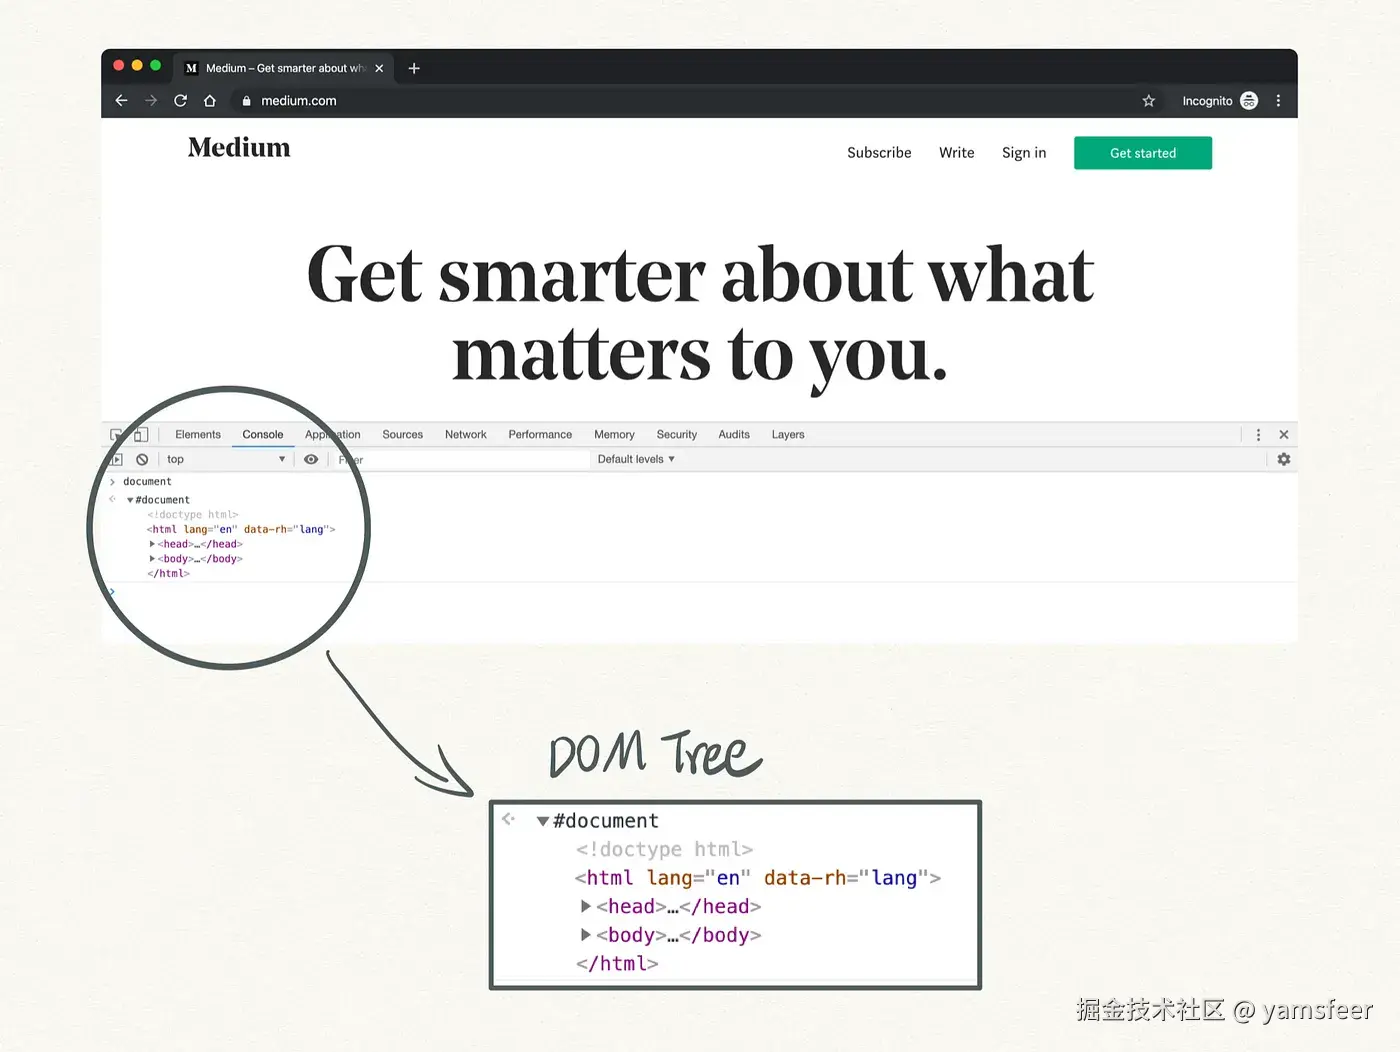Switch to the Network tab
This screenshot has height=1052, width=1400.
tap(465, 434)
